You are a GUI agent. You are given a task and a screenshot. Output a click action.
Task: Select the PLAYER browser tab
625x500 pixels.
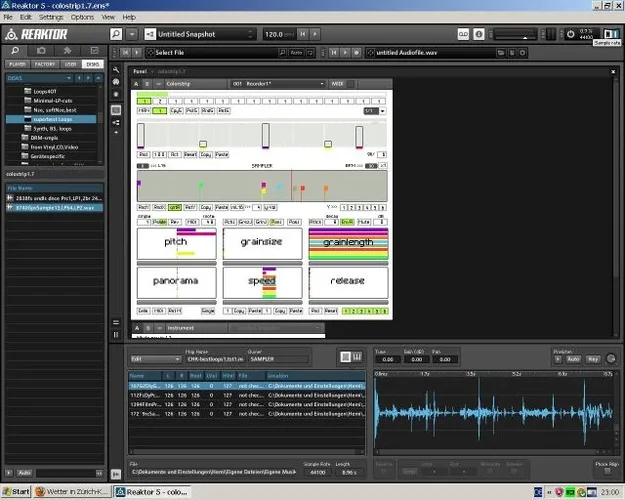point(18,64)
